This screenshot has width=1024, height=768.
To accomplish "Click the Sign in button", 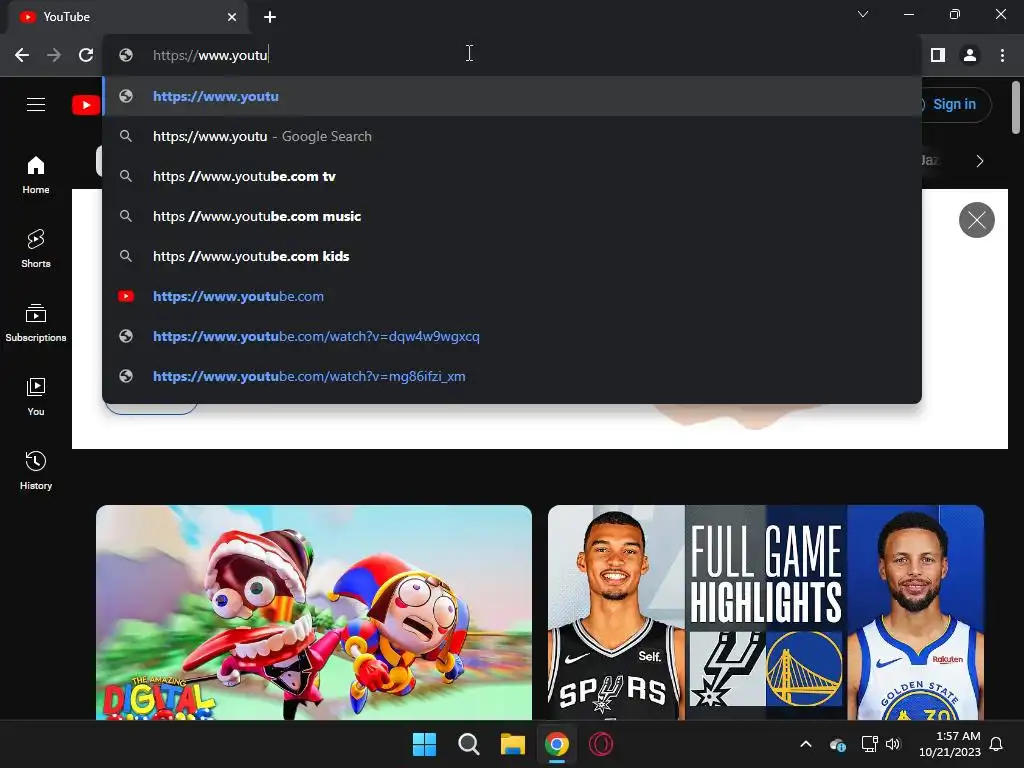I will click(954, 104).
